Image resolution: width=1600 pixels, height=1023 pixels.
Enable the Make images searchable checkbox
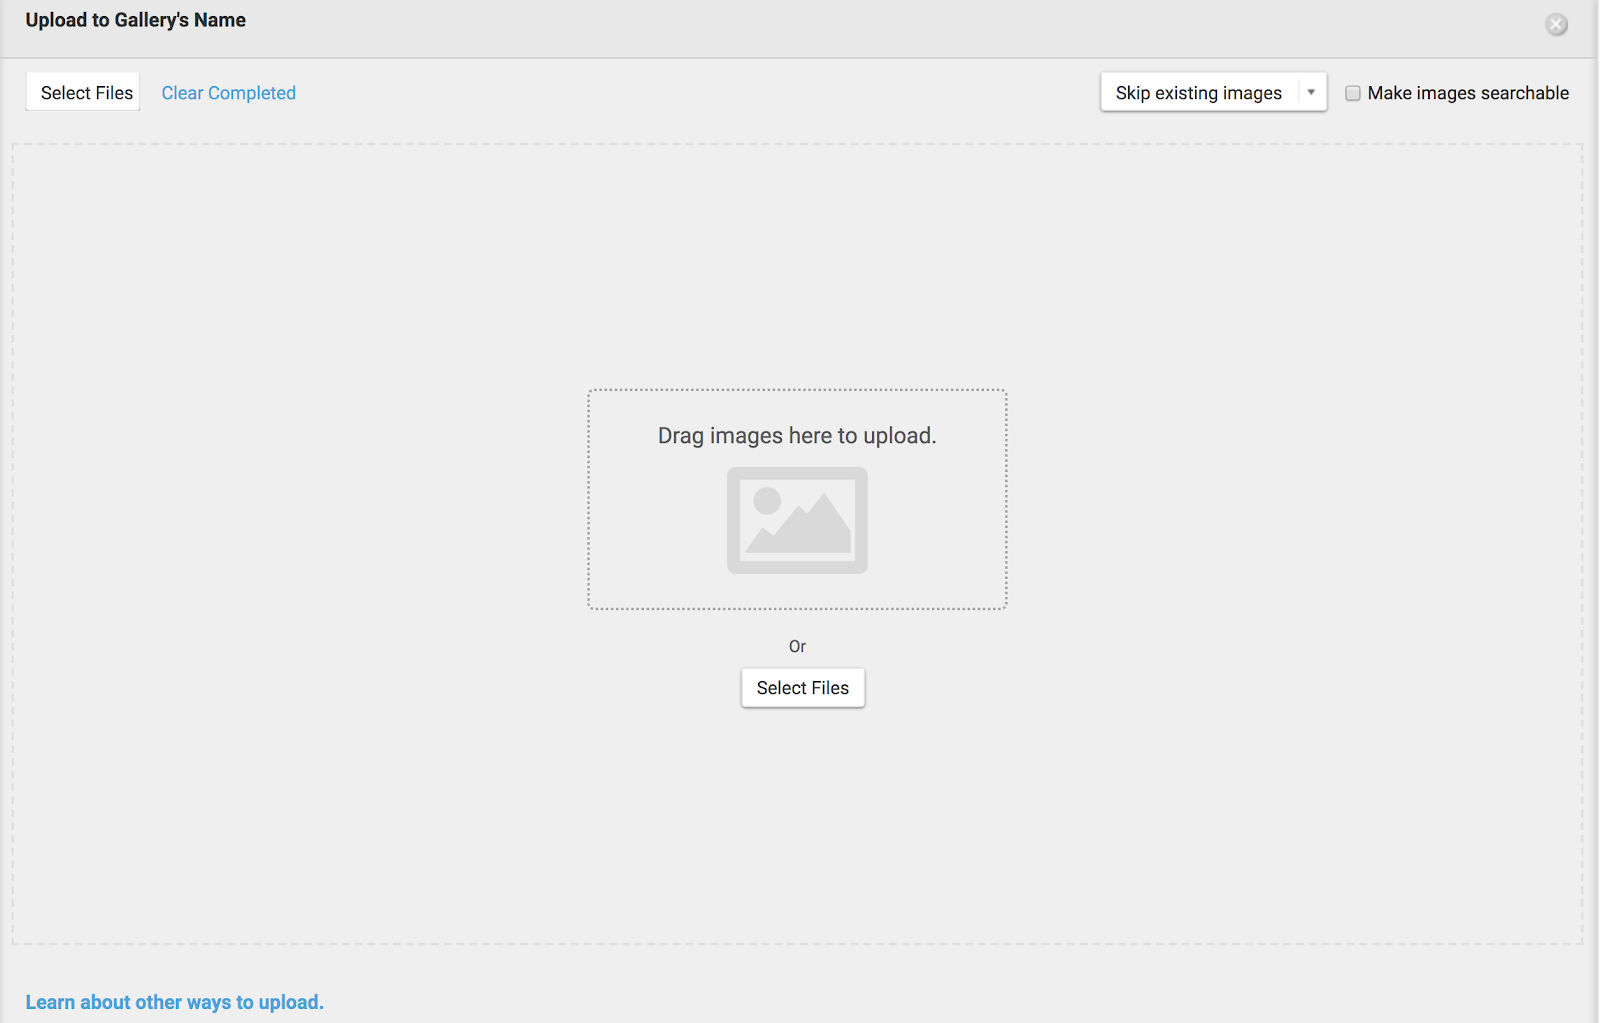1353,93
